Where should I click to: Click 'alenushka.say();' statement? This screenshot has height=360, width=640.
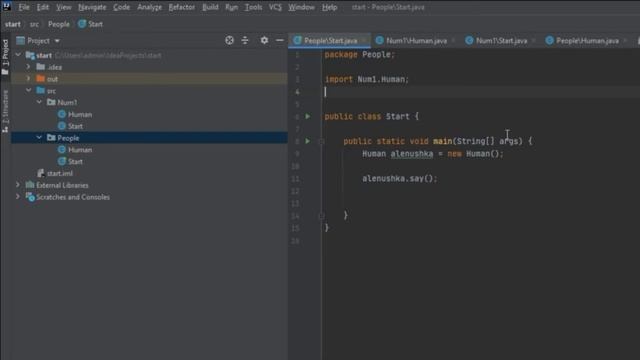point(400,178)
